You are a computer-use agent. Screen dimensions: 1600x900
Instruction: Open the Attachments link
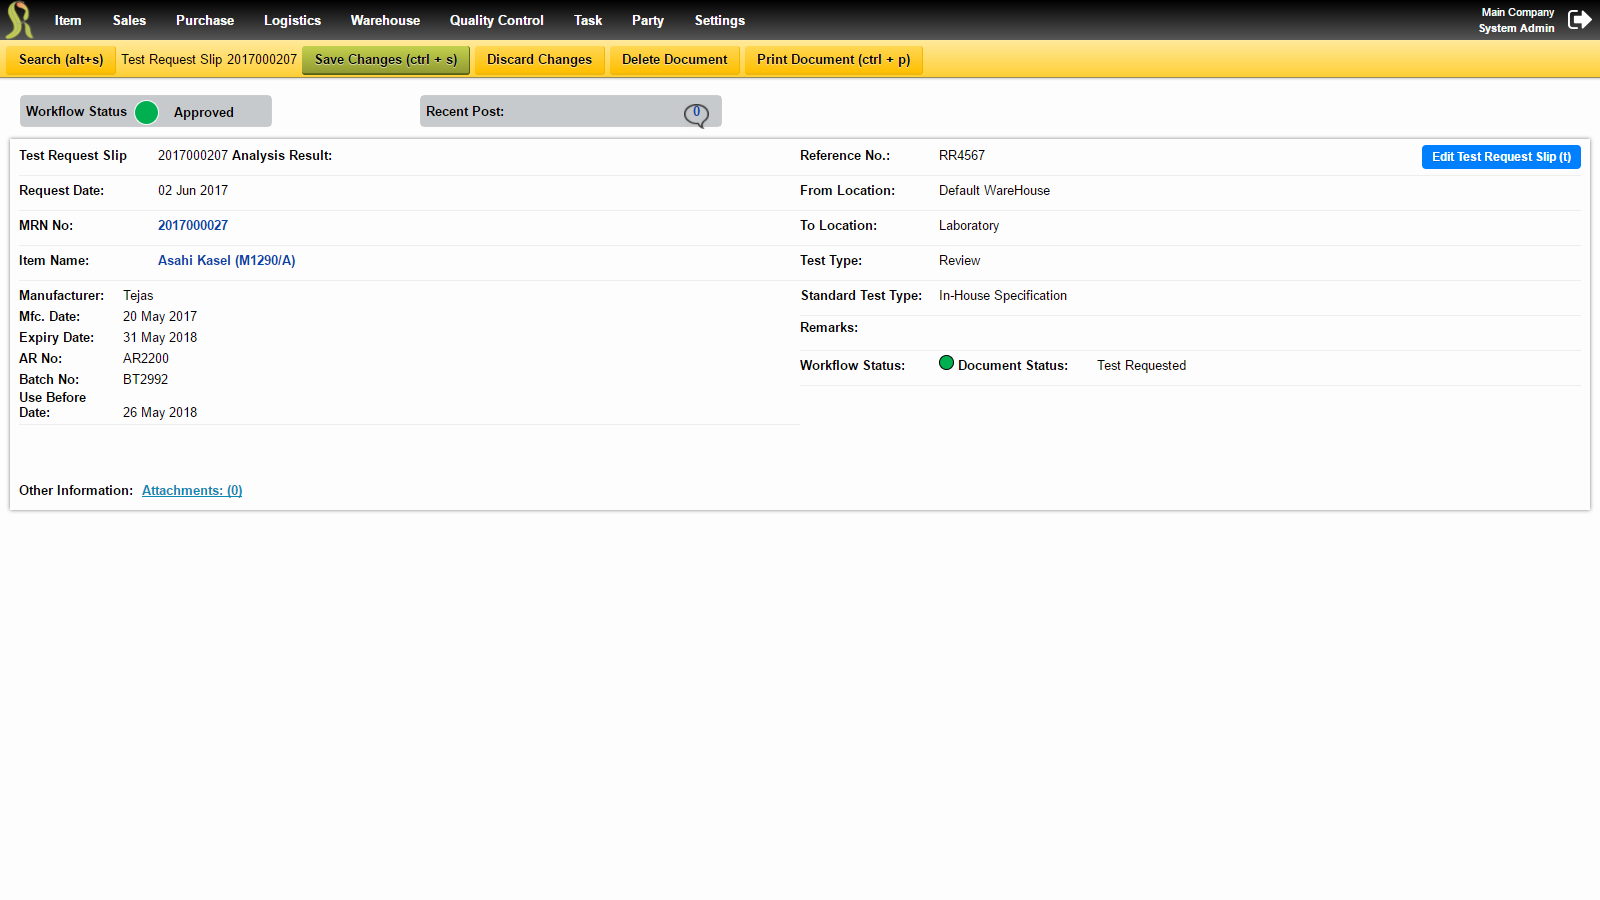191,490
